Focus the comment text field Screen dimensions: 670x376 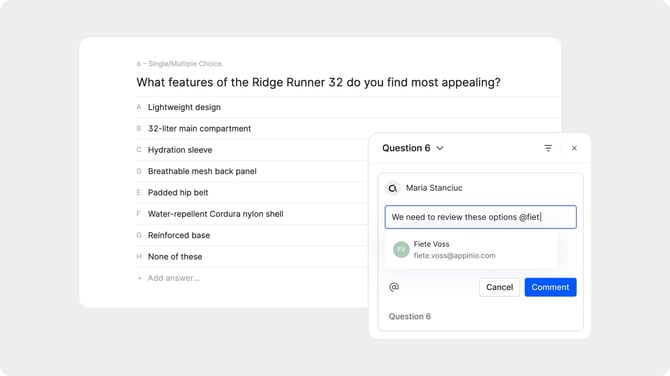point(480,217)
